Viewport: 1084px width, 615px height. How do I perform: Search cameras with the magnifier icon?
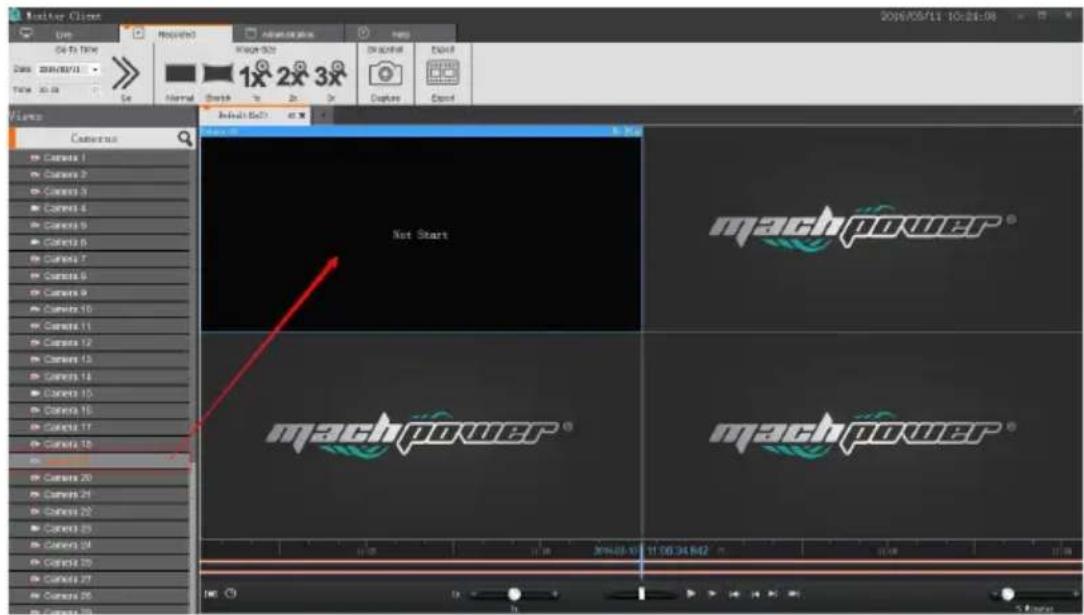pos(185,139)
